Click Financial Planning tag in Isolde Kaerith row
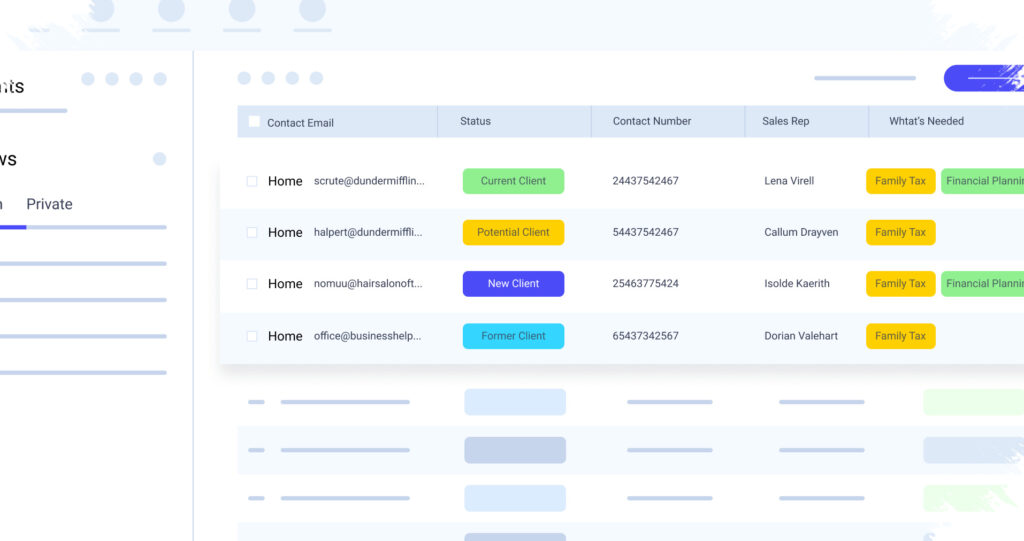Viewport: 1024px width, 541px height. click(x=982, y=284)
